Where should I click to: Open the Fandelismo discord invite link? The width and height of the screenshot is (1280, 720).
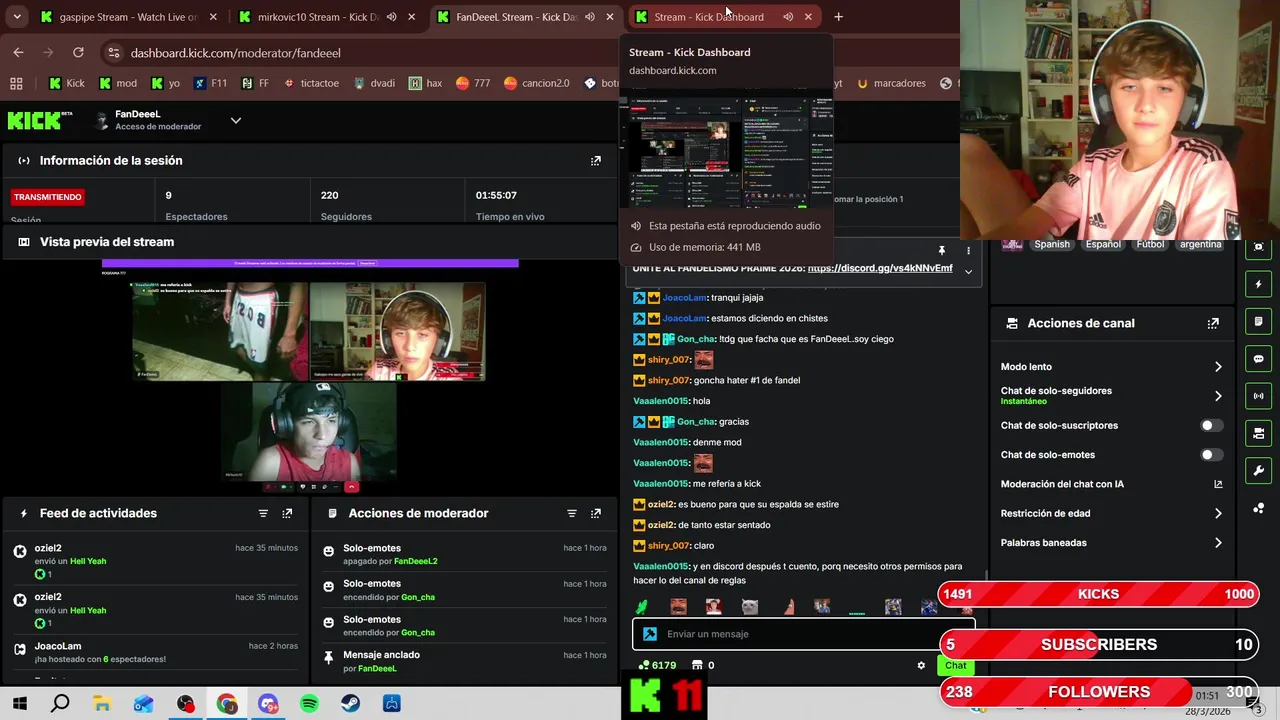(880, 269)
